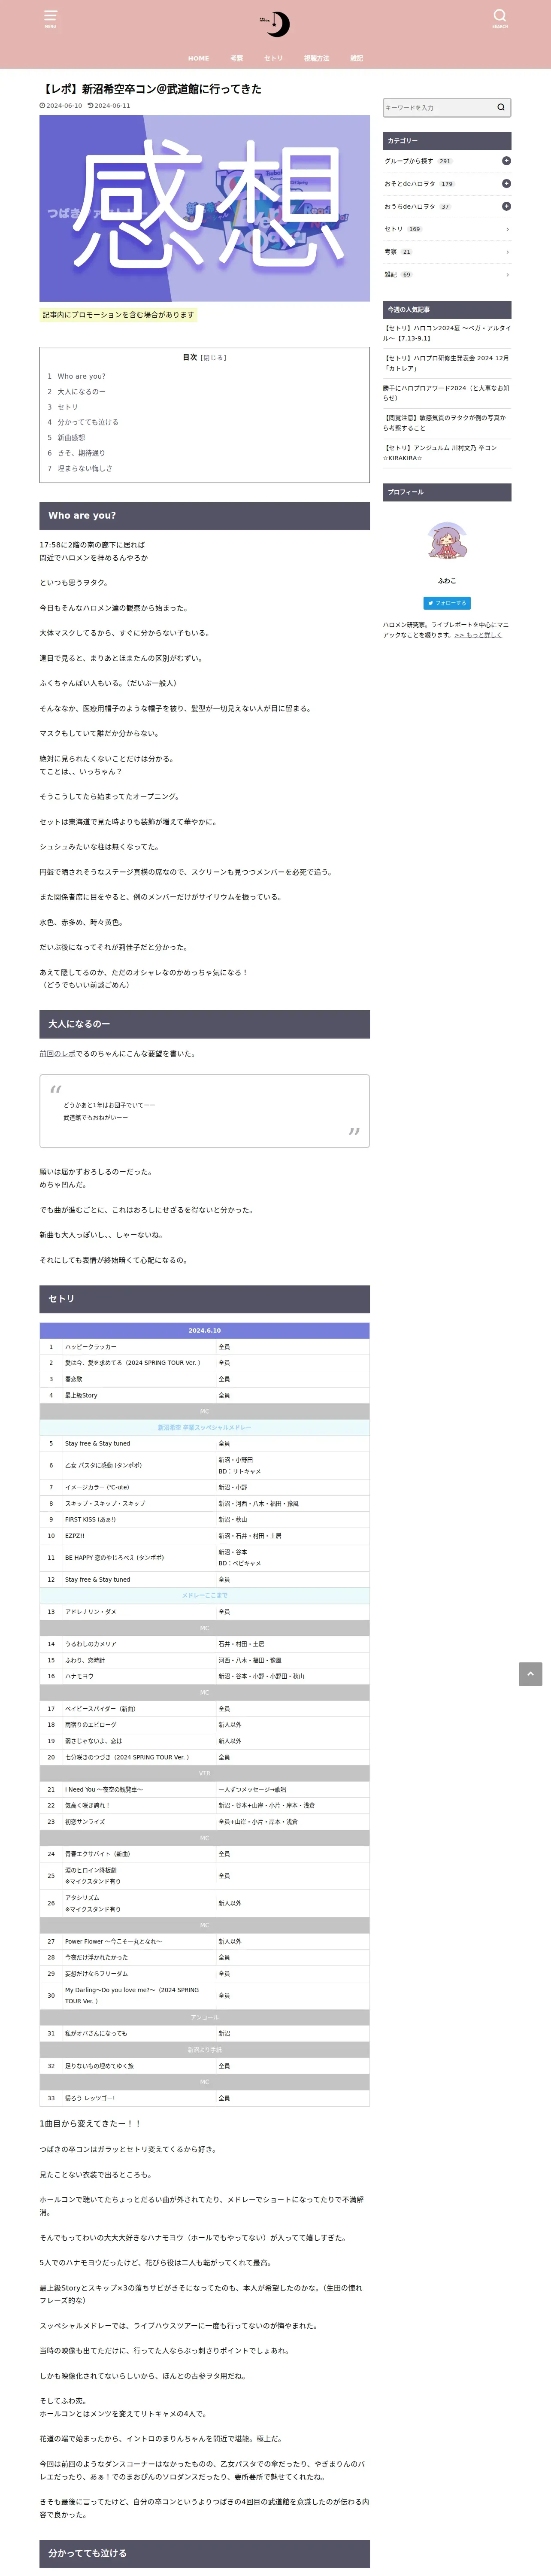The width and height of the screenshot is (551, 2576).
Task: Click setlist row 私がオバさんになっても
Action: pyautogui.click(x=204, y=2033)
